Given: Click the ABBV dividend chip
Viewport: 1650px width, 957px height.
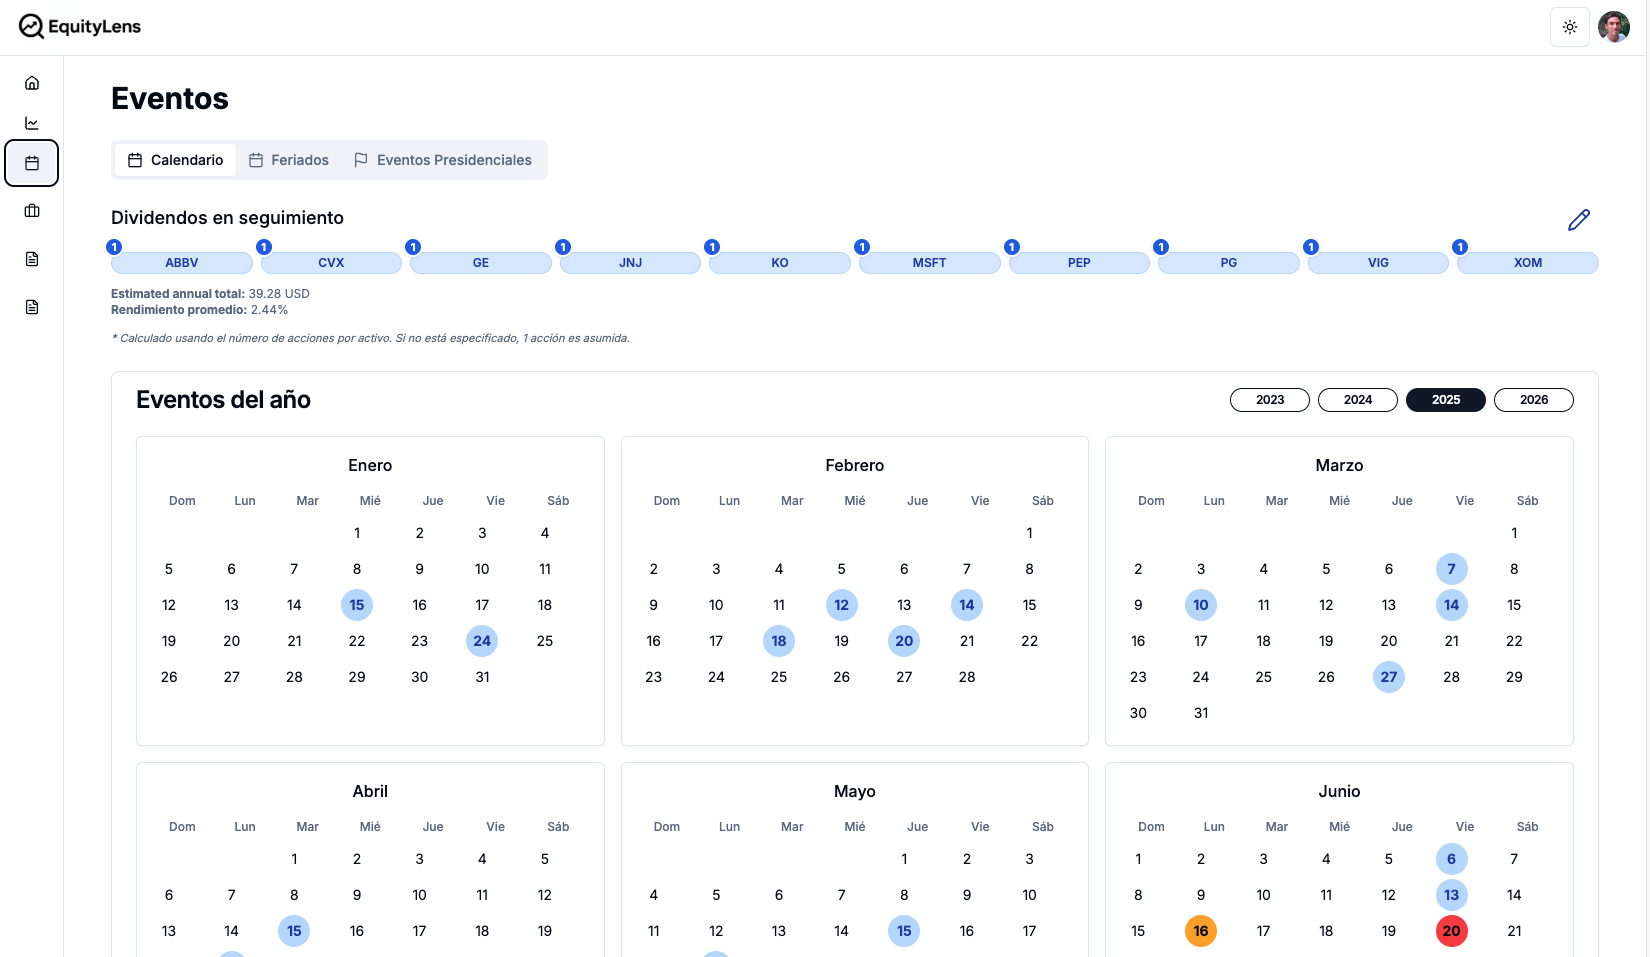Looking at the screenshot, I should [181, 263].
